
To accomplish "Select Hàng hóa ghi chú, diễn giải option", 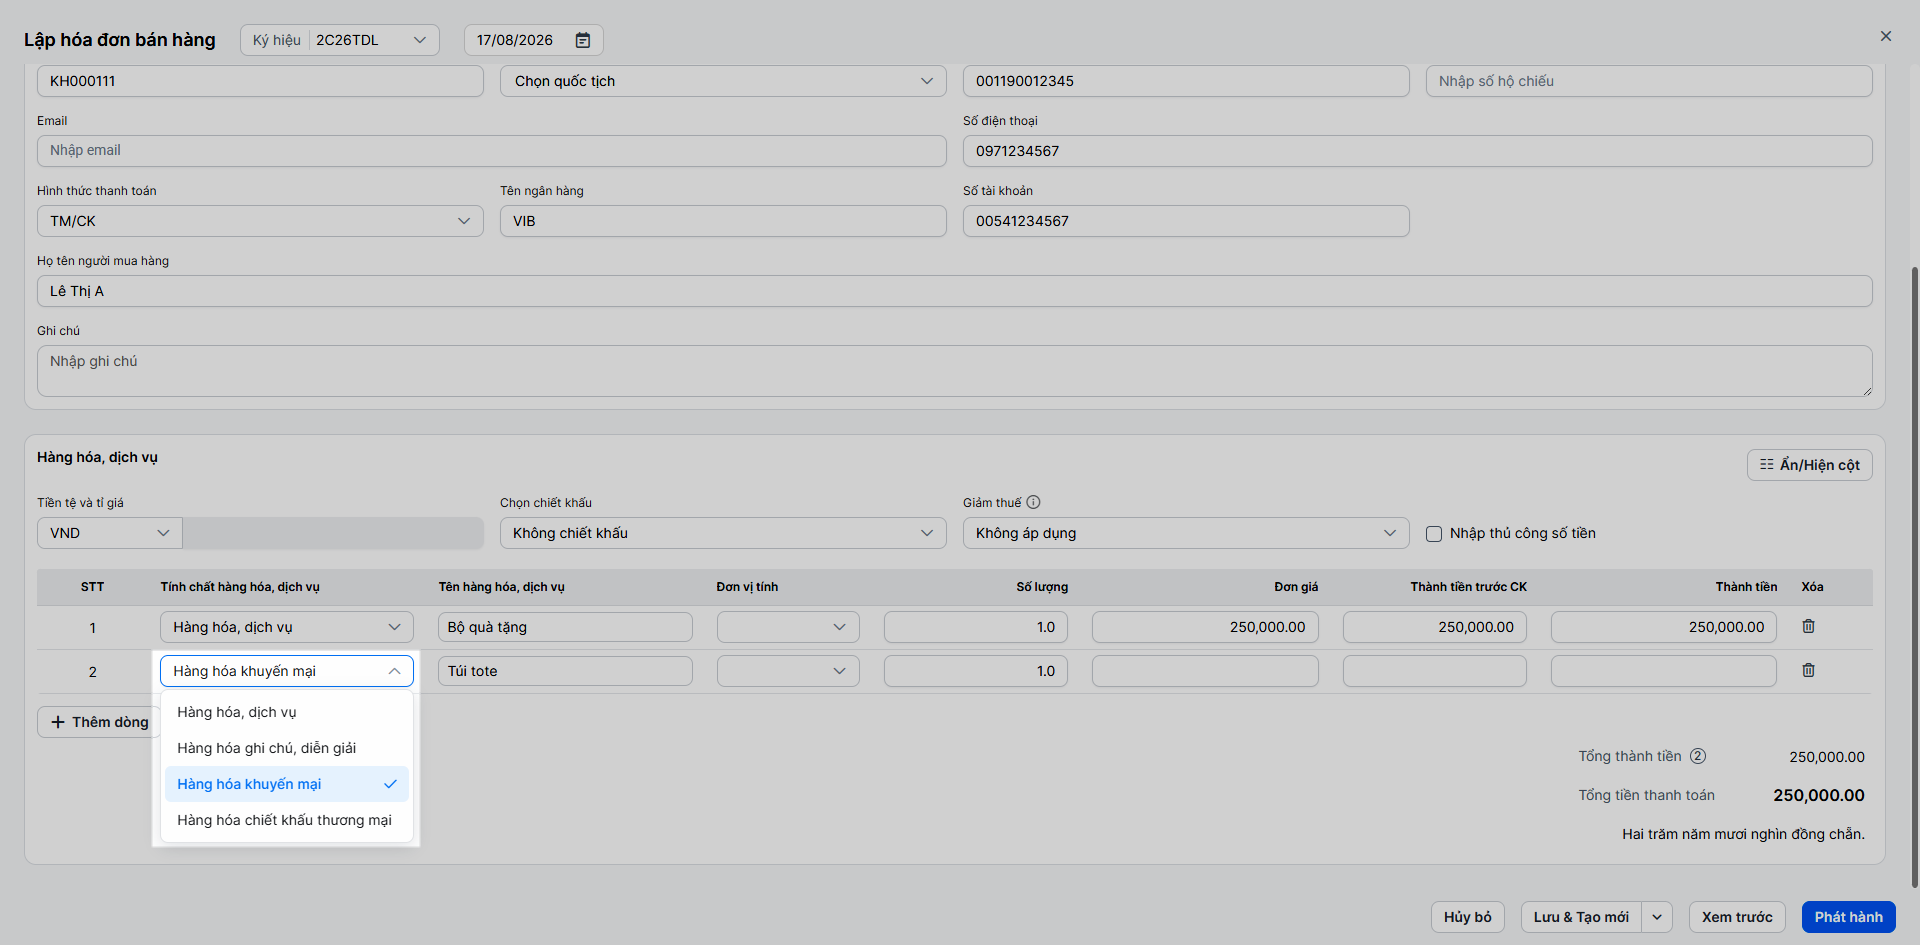I will tap(287, 748).
